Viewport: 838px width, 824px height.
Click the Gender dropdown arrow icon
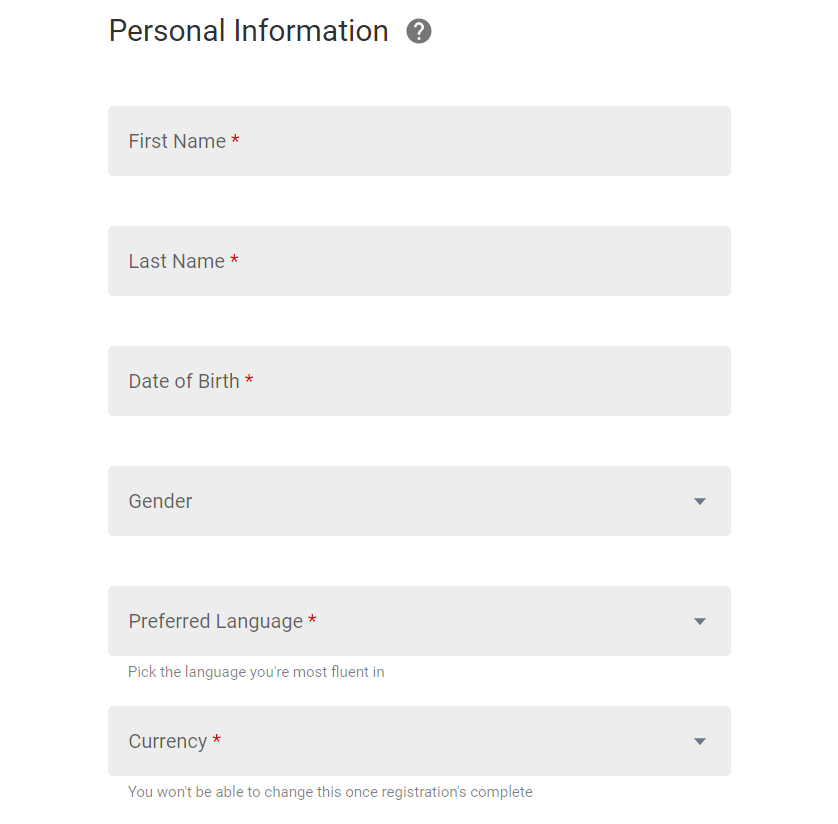(700, 501)
